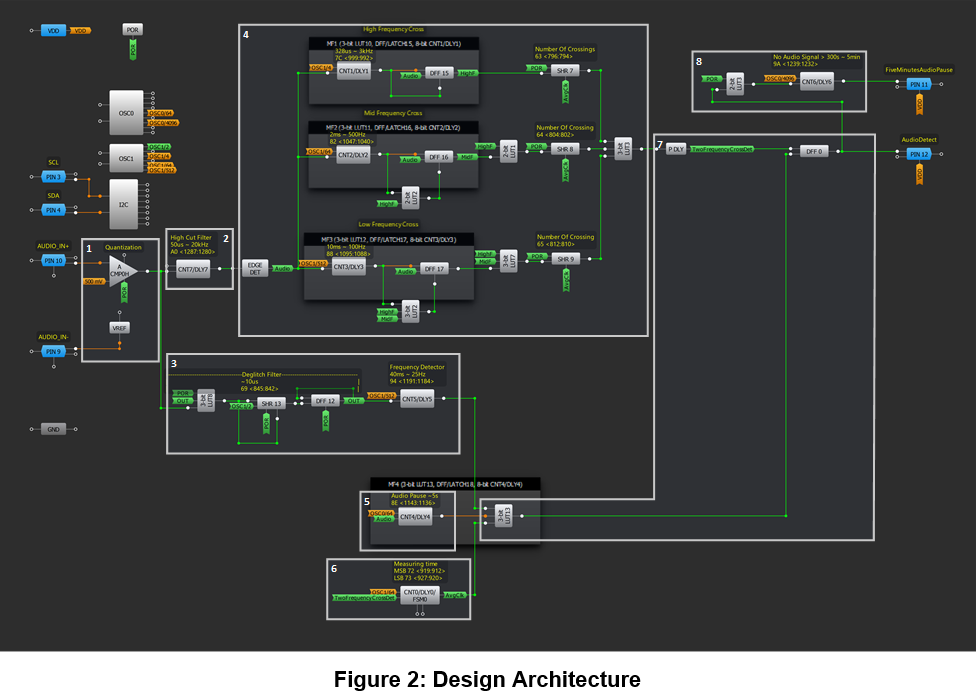Click the P DLY block
Viewport: 976px width, 694px height.
(x=676, y=148)
